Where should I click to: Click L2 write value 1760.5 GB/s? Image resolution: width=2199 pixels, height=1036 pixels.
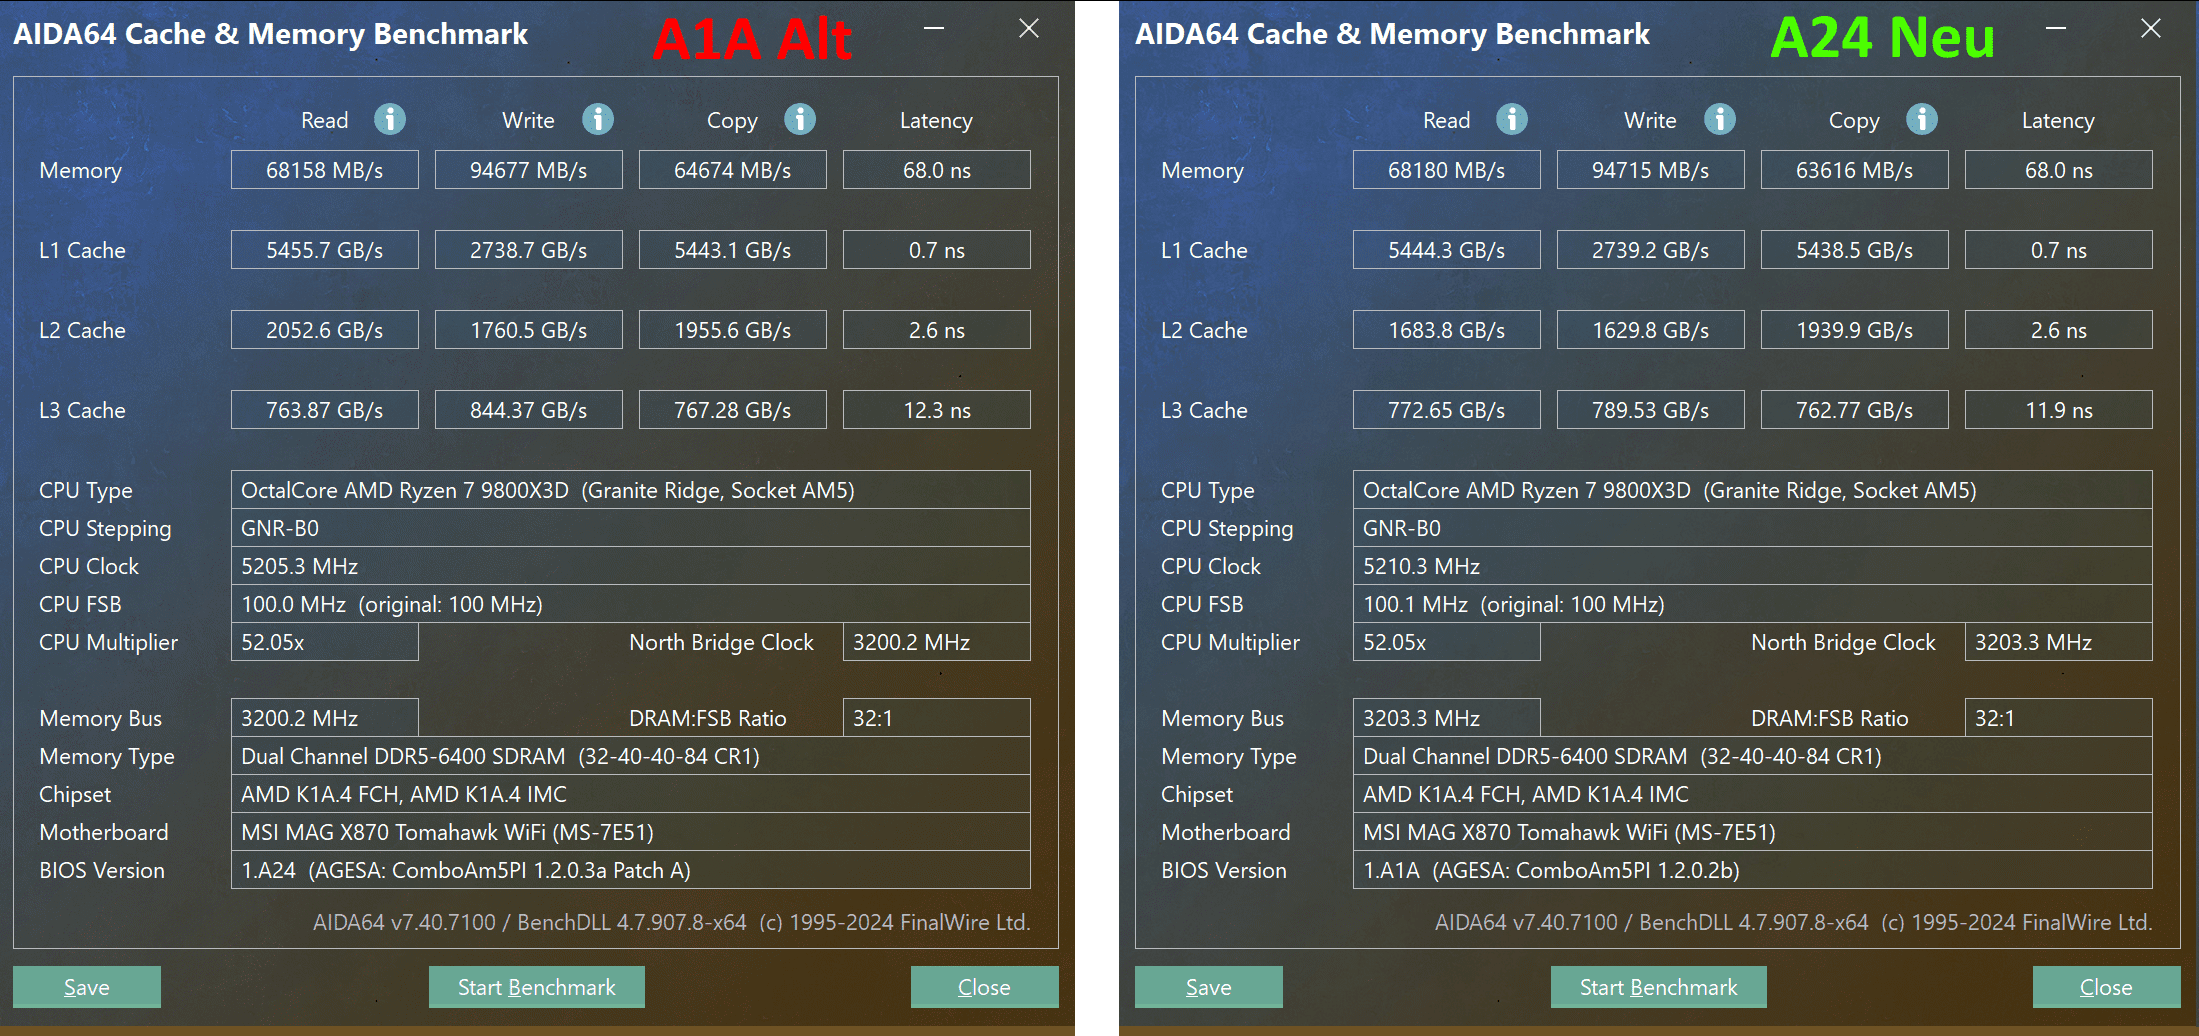click(529, 330)
